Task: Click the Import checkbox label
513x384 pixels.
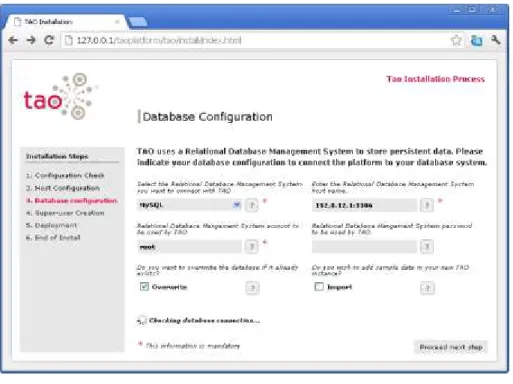Action: (x=339, y=287)
